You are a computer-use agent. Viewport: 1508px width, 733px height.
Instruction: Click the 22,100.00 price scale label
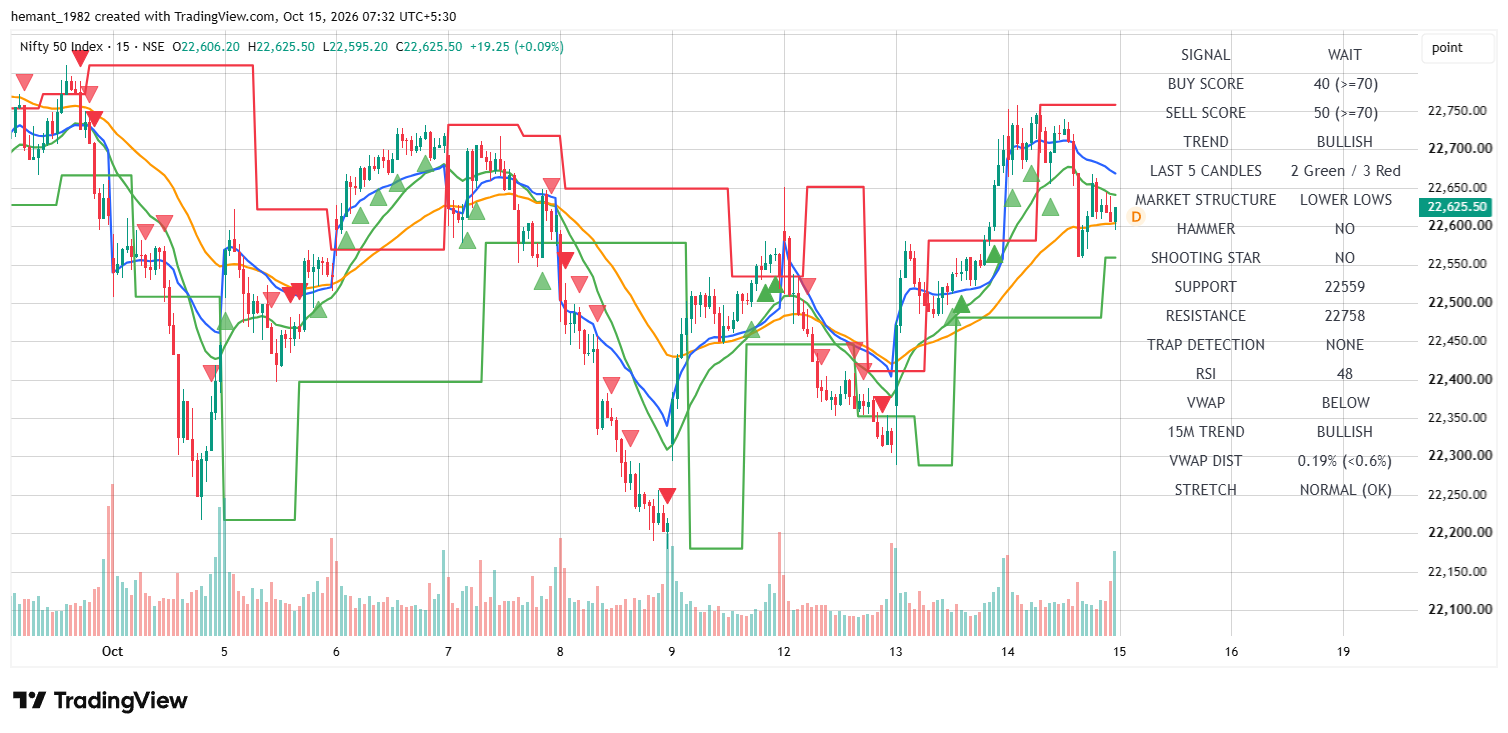click(1459, 609)
